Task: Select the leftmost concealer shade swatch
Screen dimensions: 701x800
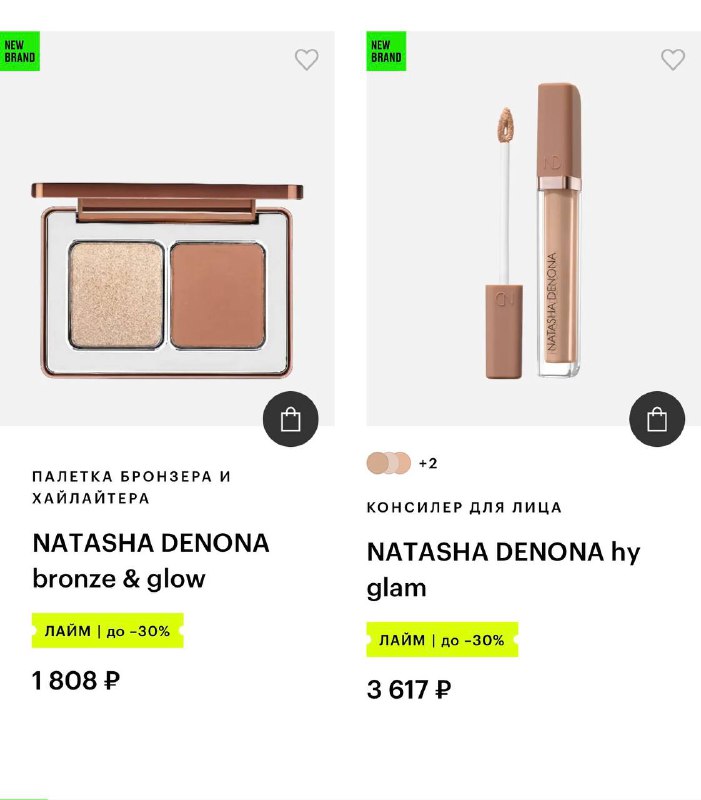Action: click(378, 463)
